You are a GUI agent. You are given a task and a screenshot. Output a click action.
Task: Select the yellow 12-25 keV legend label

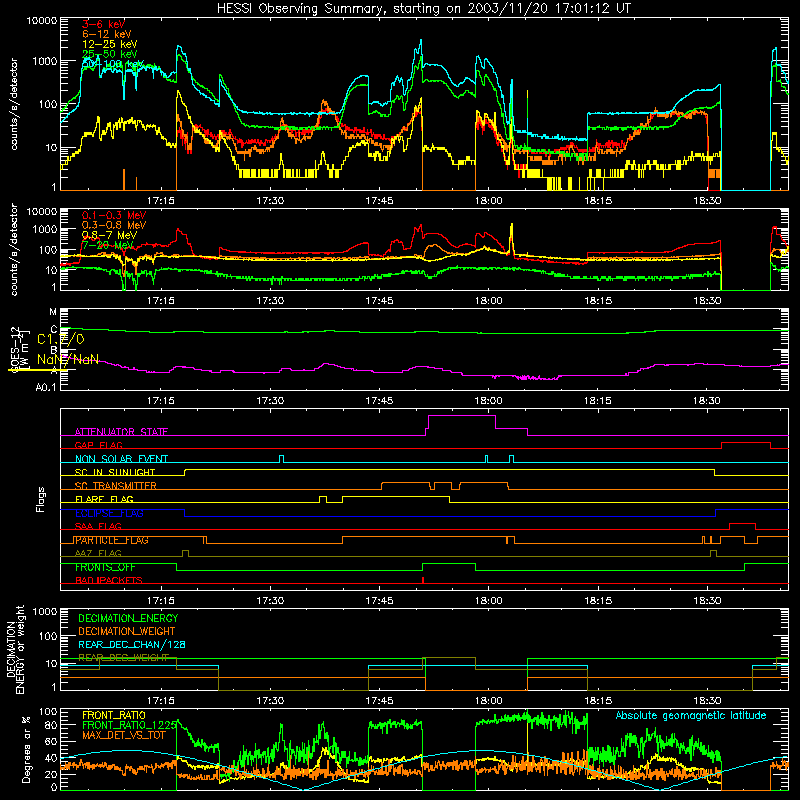pos(110,44)
